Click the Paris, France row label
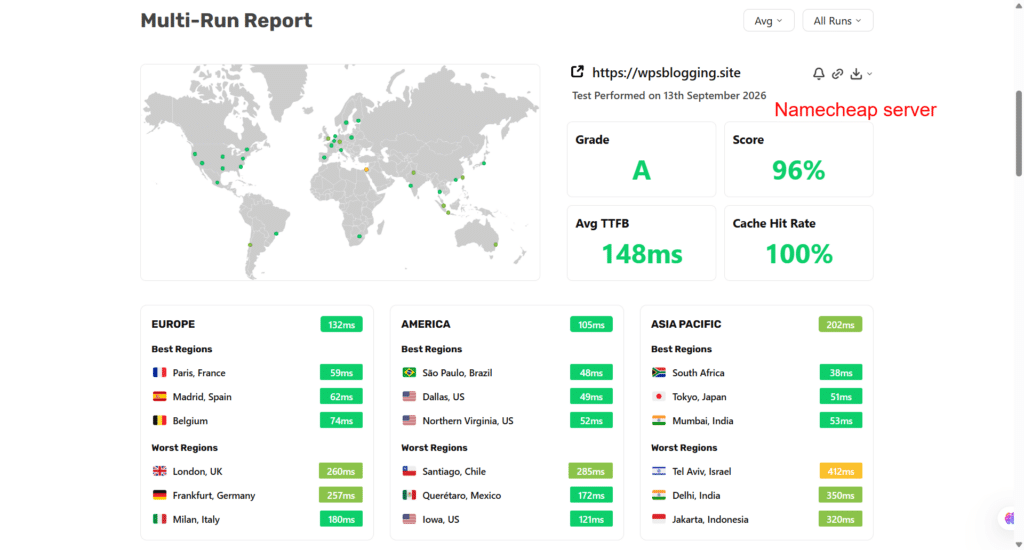Viewport: 1024px width, 550px height. coord(199,373)
